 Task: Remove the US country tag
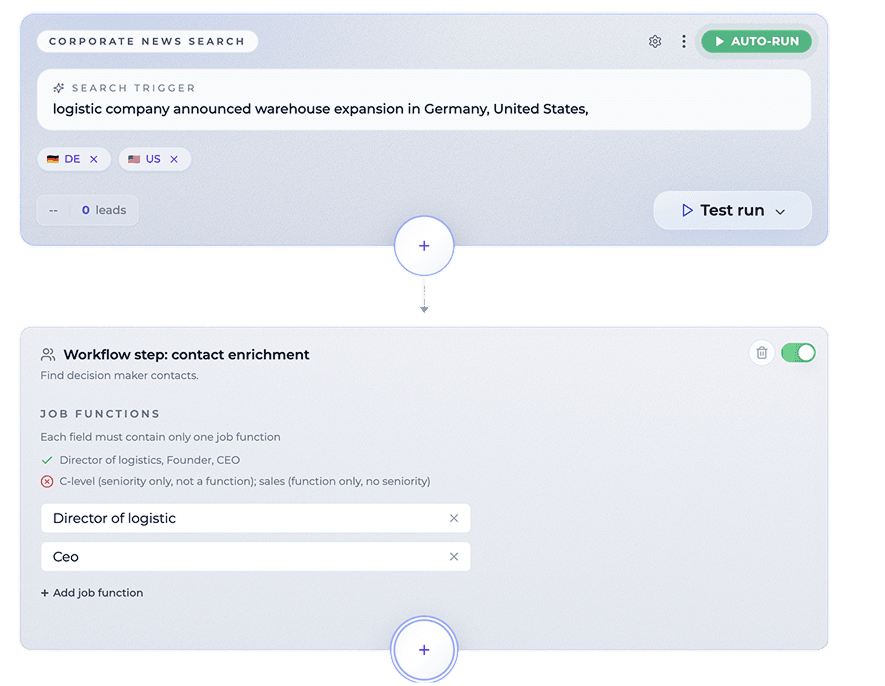point(174,159)
